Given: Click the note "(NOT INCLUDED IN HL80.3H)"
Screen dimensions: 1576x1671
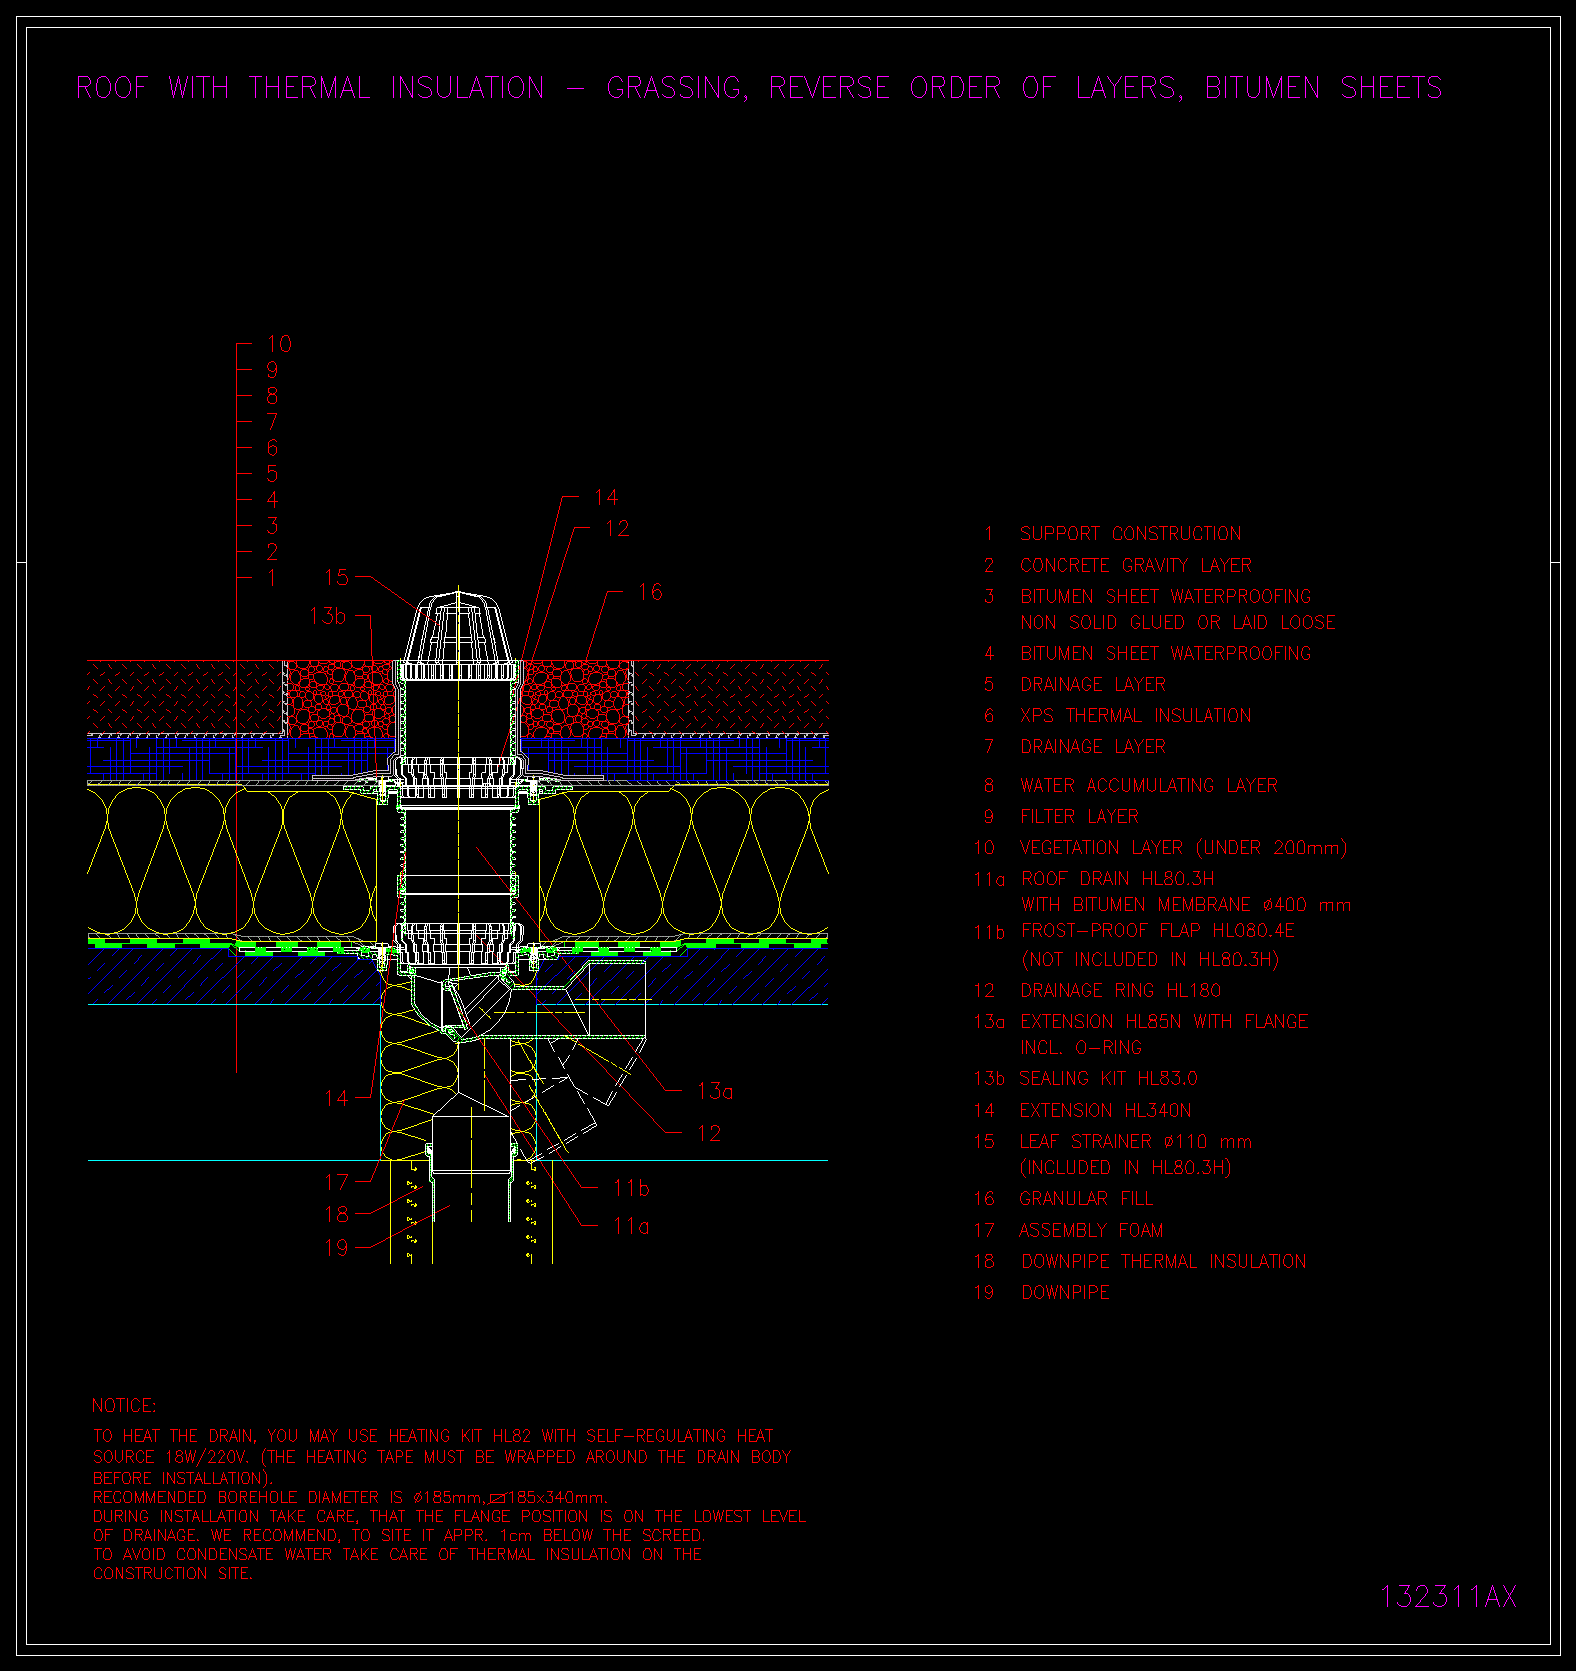Looking at the screenshot, I should [1149, 959].
